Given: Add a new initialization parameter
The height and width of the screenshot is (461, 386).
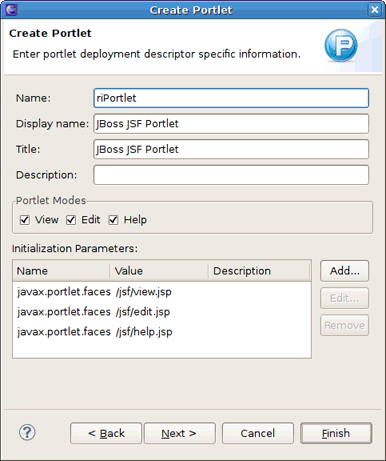Looking at the screenshot, I should 345,271.
